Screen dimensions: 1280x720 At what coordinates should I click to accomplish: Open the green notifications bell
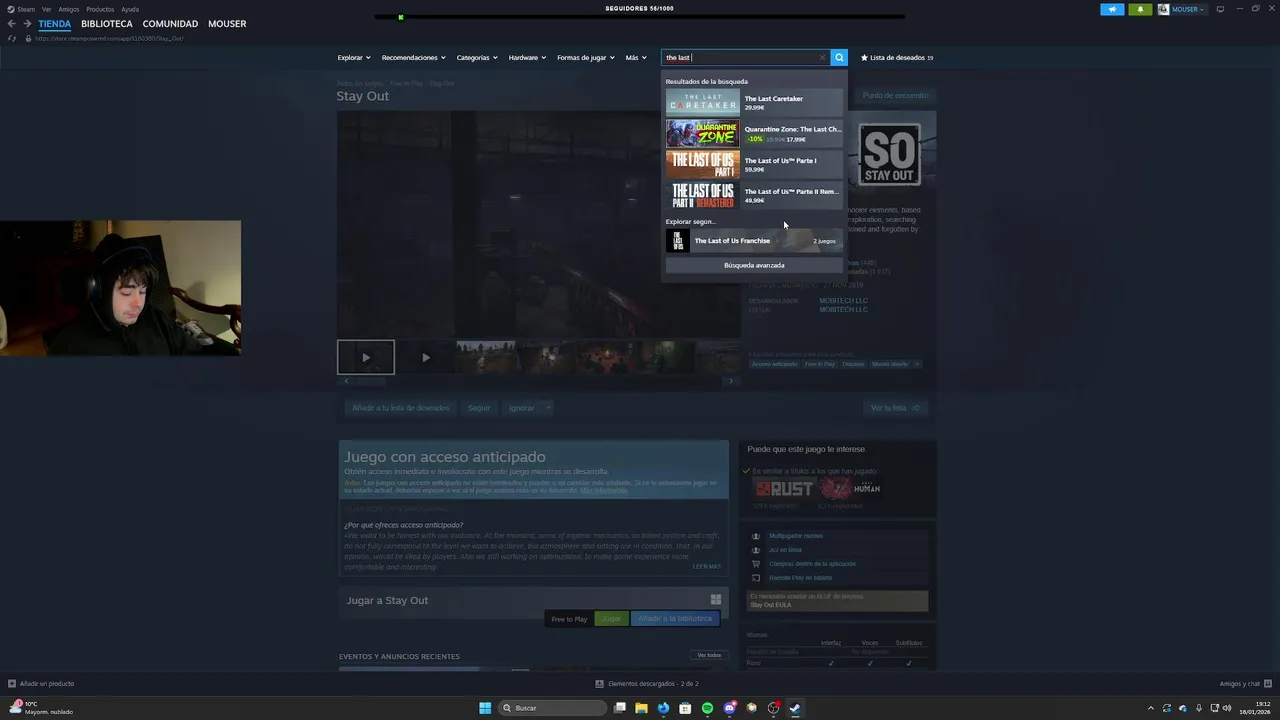pos(1140,9)
